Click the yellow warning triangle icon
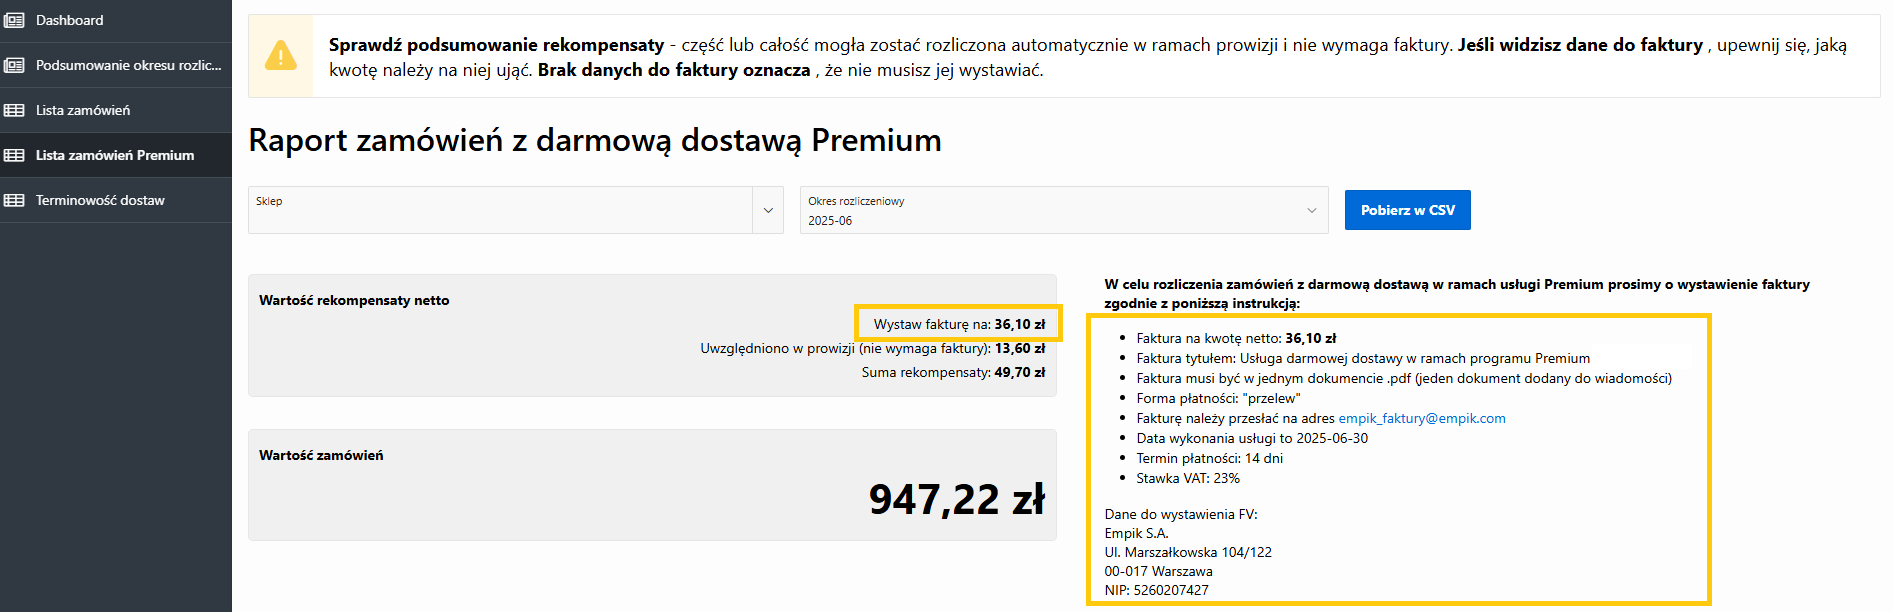This screenshot has height=612, width=1893. click(281, 56)
